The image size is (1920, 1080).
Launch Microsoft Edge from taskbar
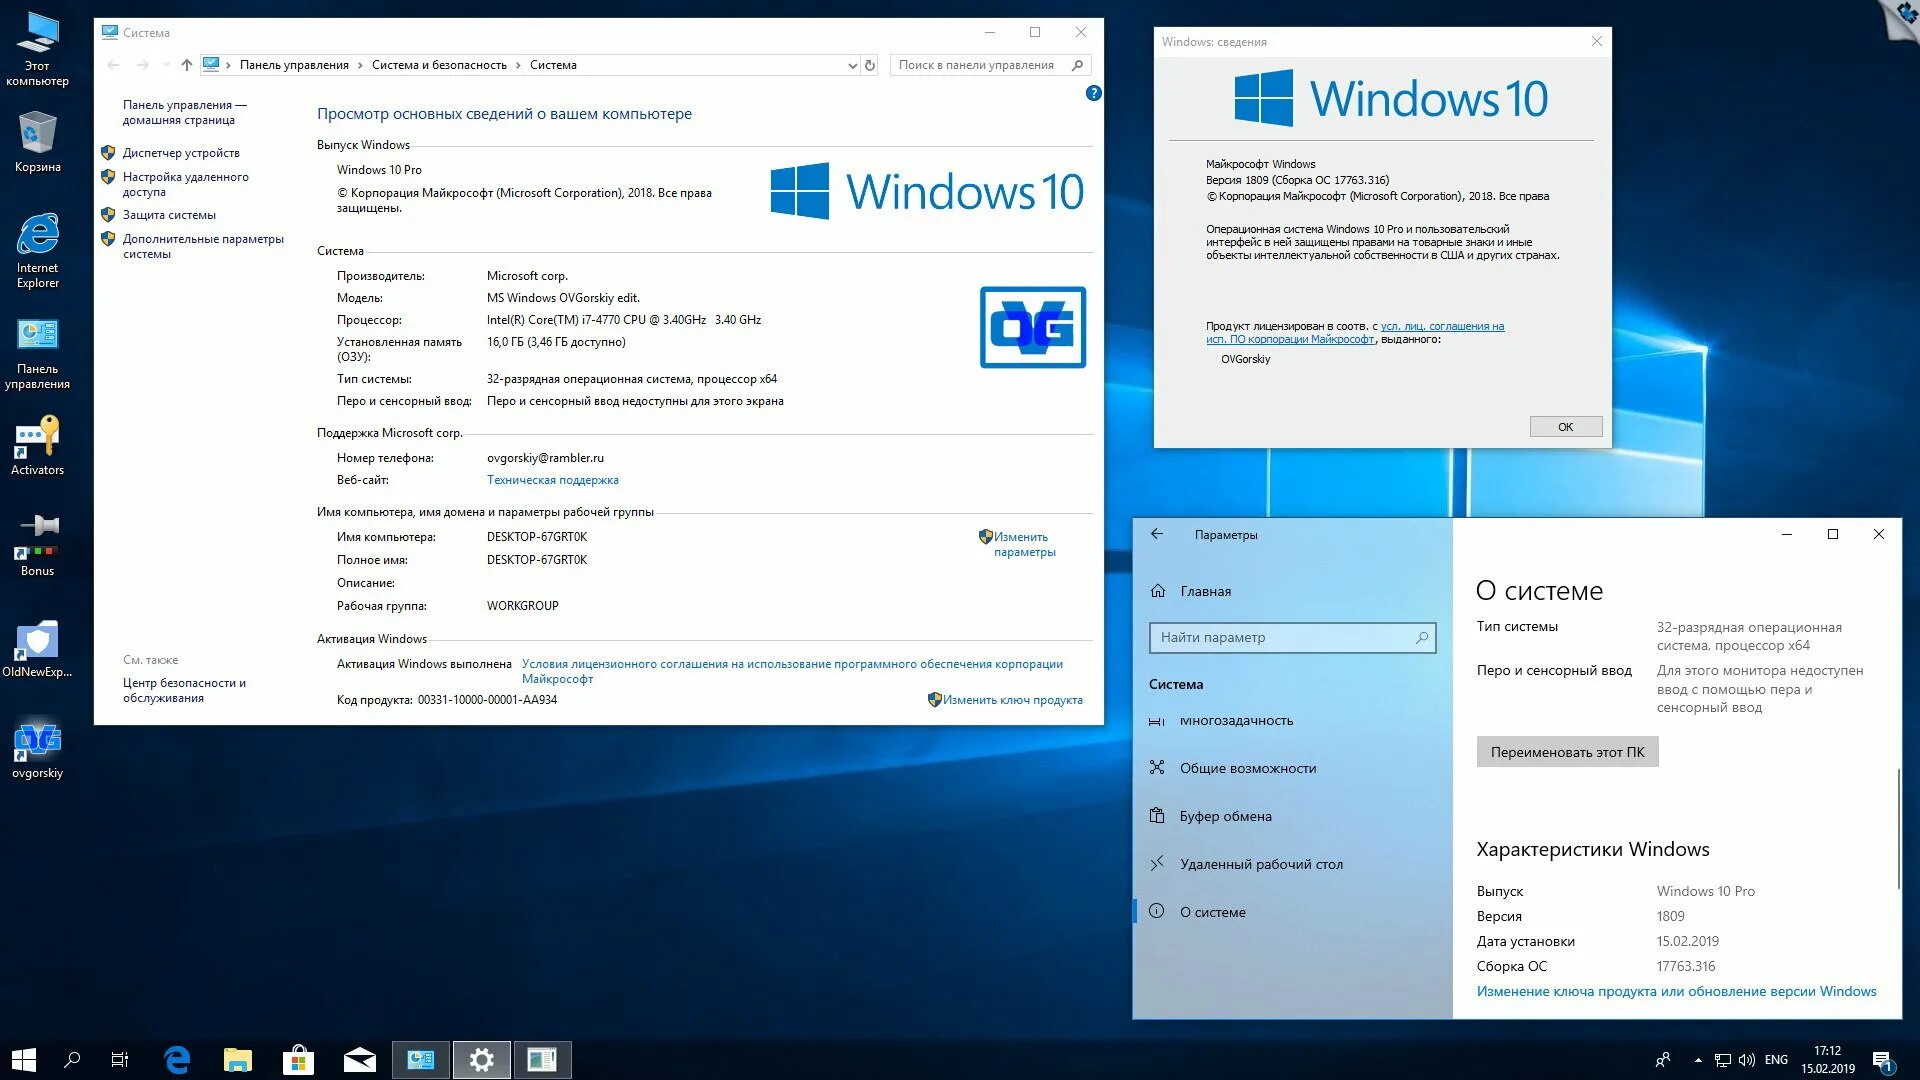pos(177,1060)
